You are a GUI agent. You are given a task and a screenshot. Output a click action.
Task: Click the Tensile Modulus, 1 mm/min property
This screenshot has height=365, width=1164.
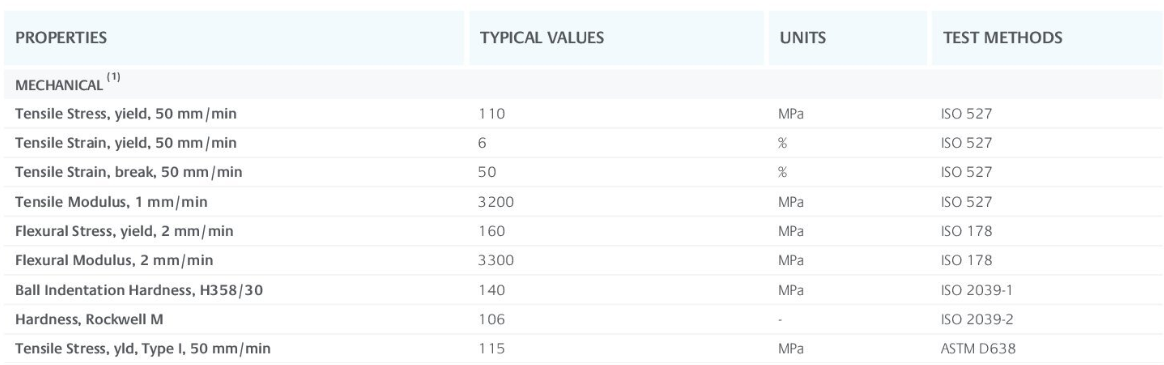tap(111, 202)
